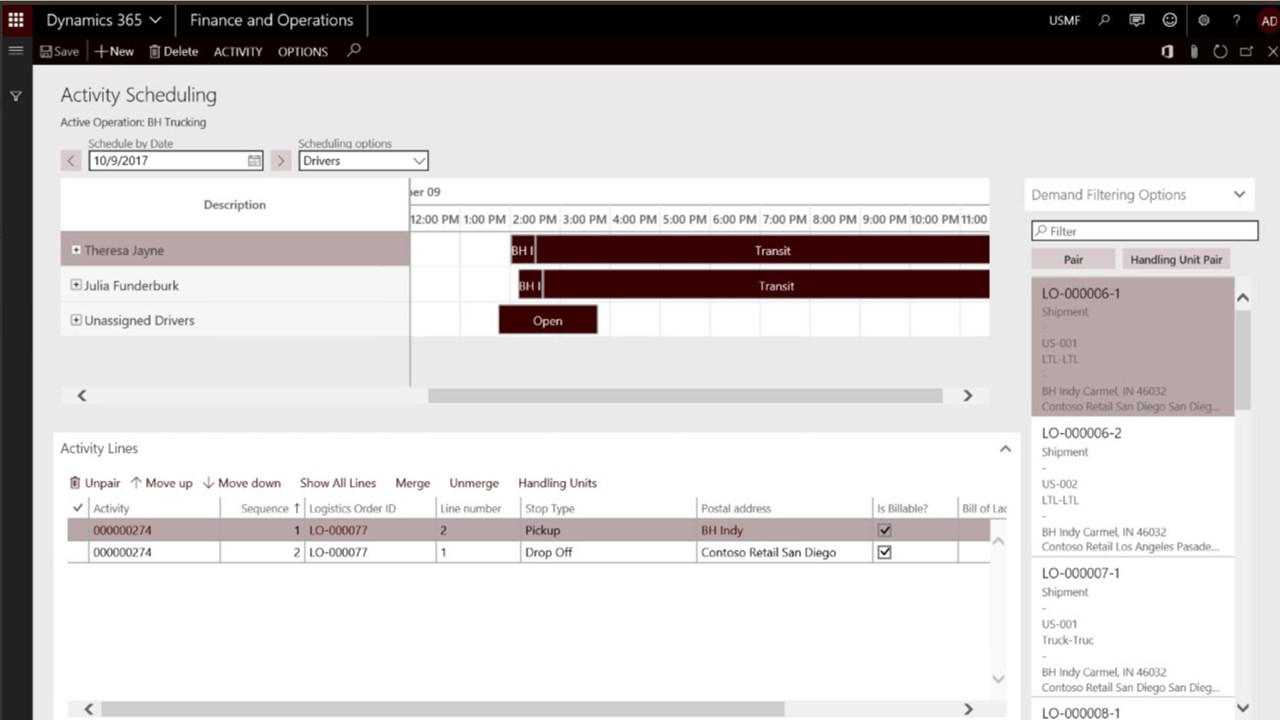The width and height of the screenshot is (1280, 720).
Task: Click the New button
Action: coord(115,51)
